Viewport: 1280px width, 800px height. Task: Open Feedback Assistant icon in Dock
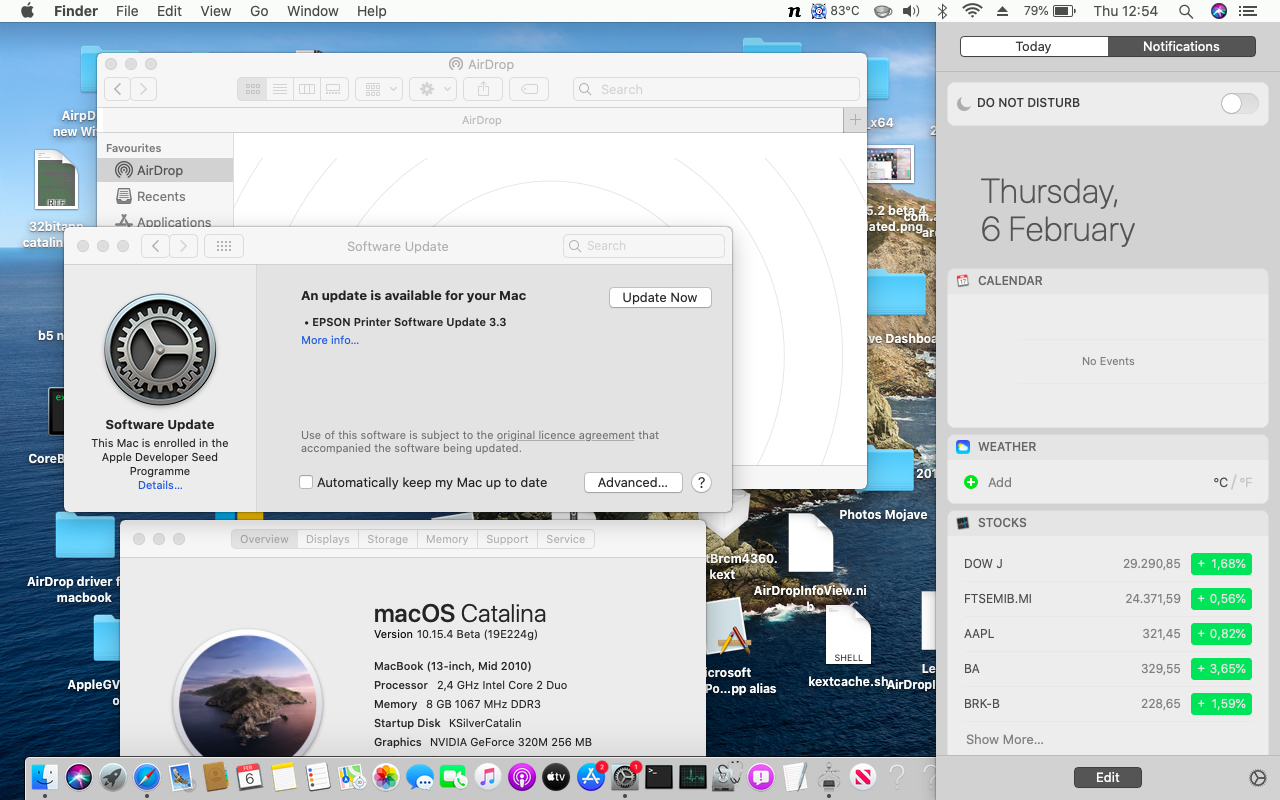coord(761,776)
